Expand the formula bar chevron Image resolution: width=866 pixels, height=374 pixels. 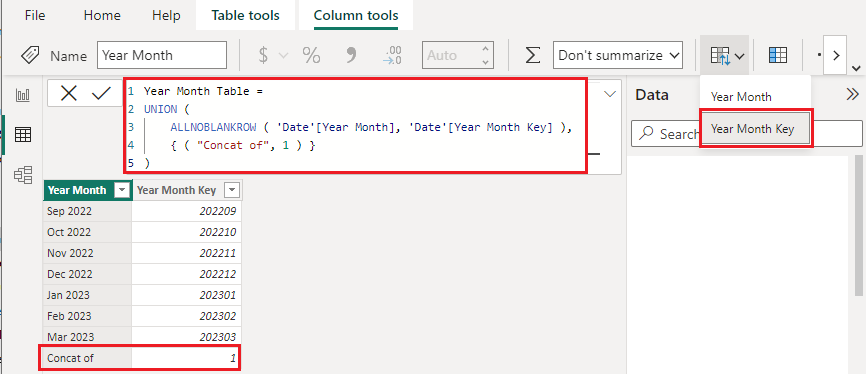click(x=610, y=94)
